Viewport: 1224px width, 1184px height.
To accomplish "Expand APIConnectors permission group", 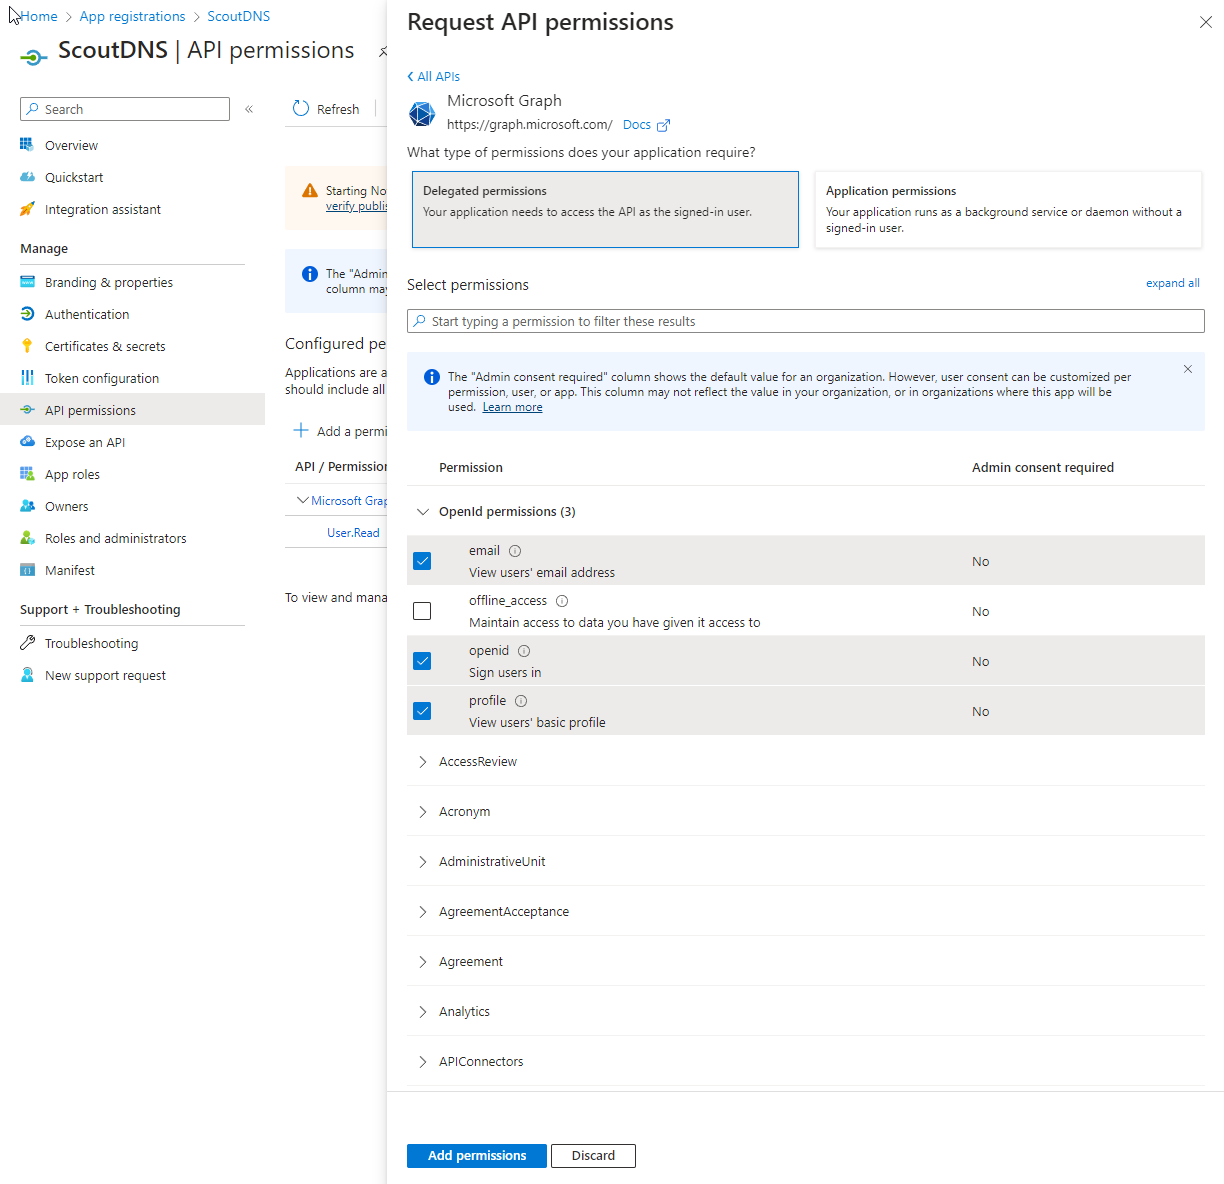I will point(422,1062).
